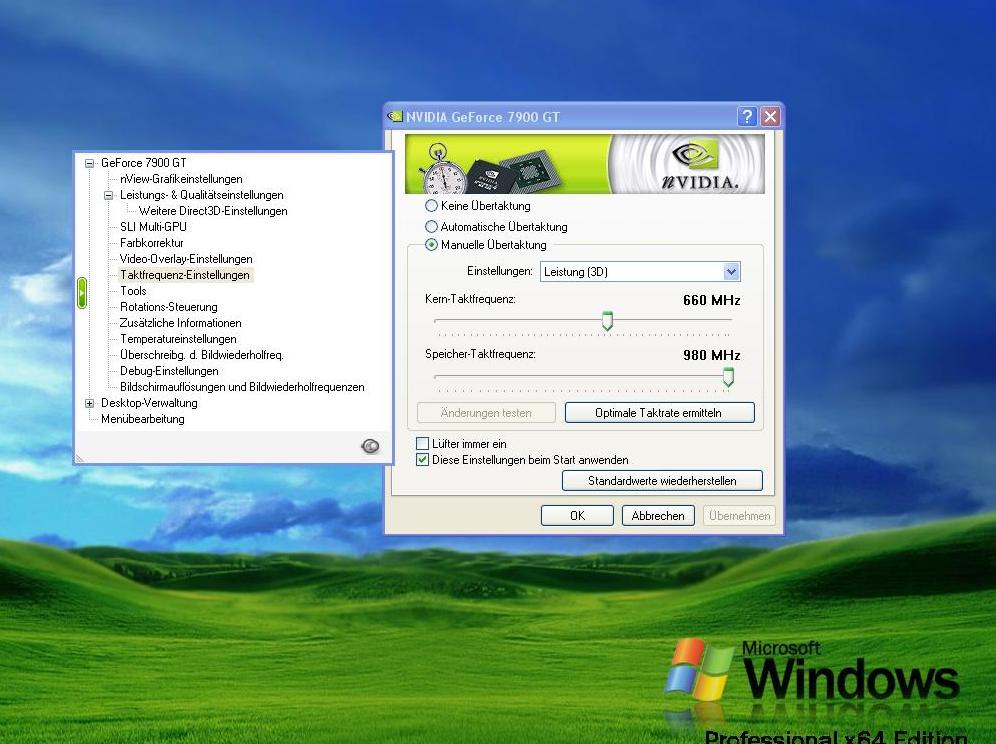Screen dimensions: 996x744
Task: Click the round NVIDIA eye icon below the tree
Action: [370, 446]
